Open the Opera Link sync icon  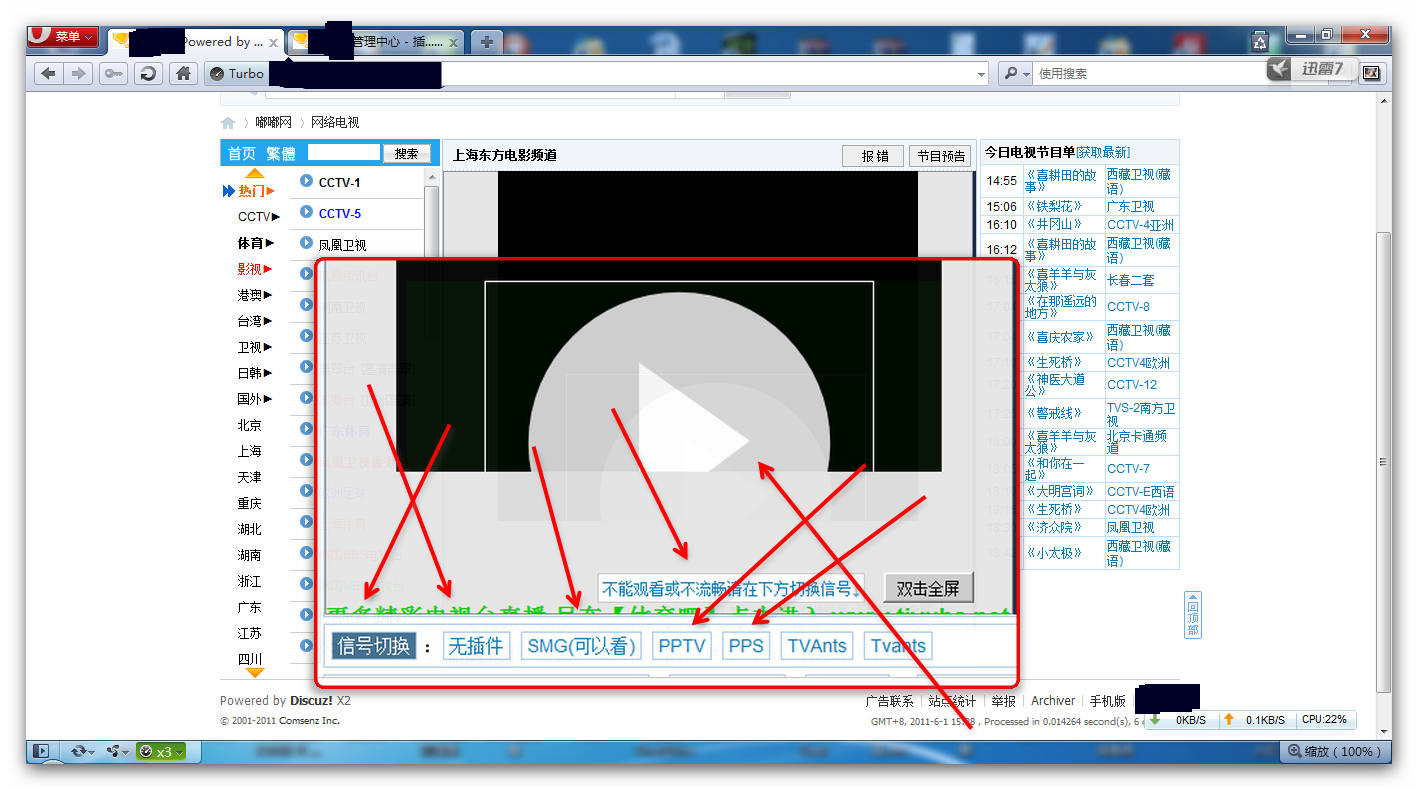click(x=79, y=751)
